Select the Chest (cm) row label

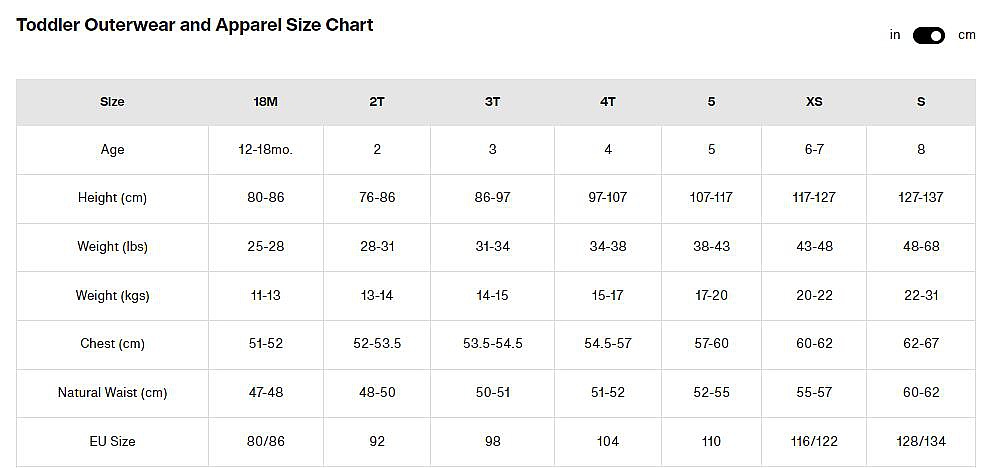tap(112, 344)
